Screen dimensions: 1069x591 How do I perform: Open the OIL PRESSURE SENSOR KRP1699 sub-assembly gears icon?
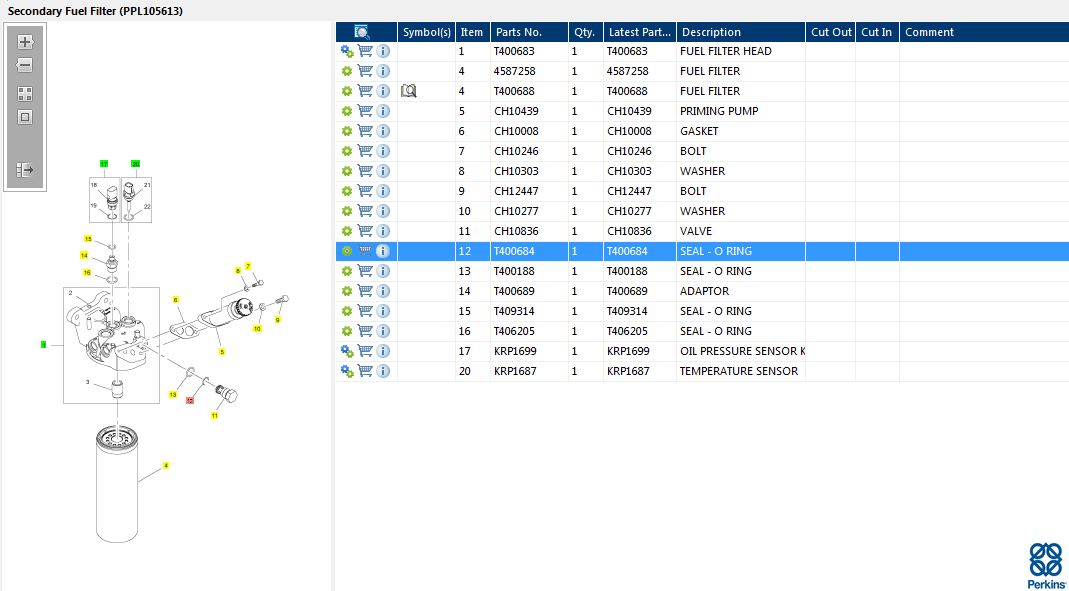[347, 351]
